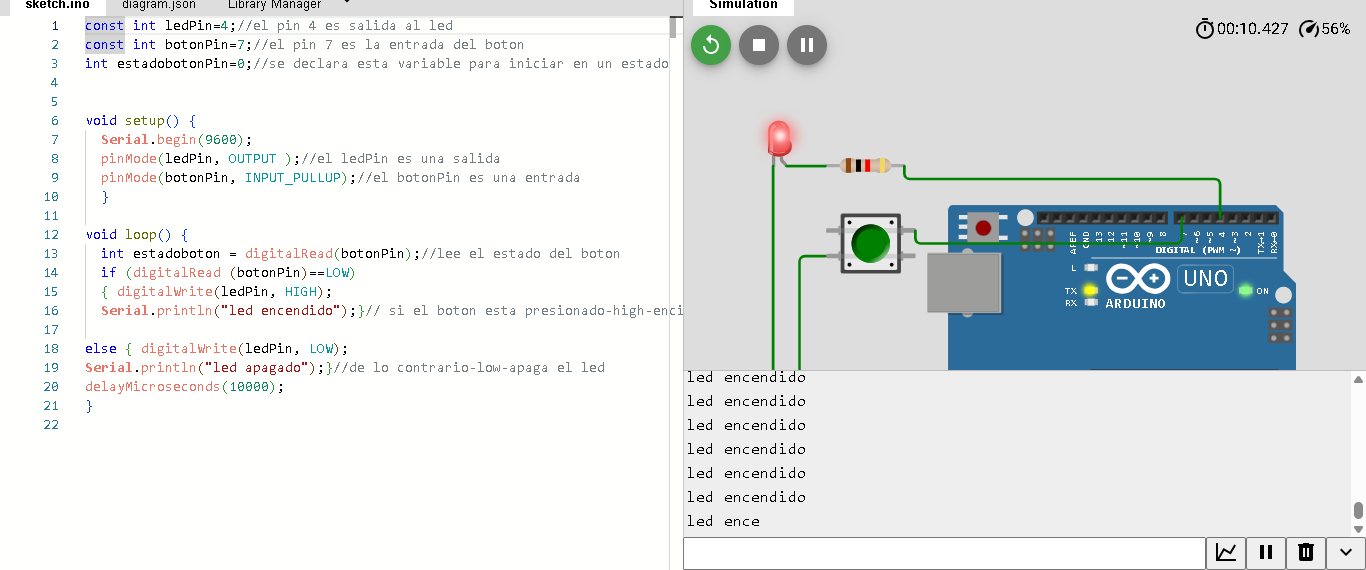Click the red LED in the circuit

779,139
